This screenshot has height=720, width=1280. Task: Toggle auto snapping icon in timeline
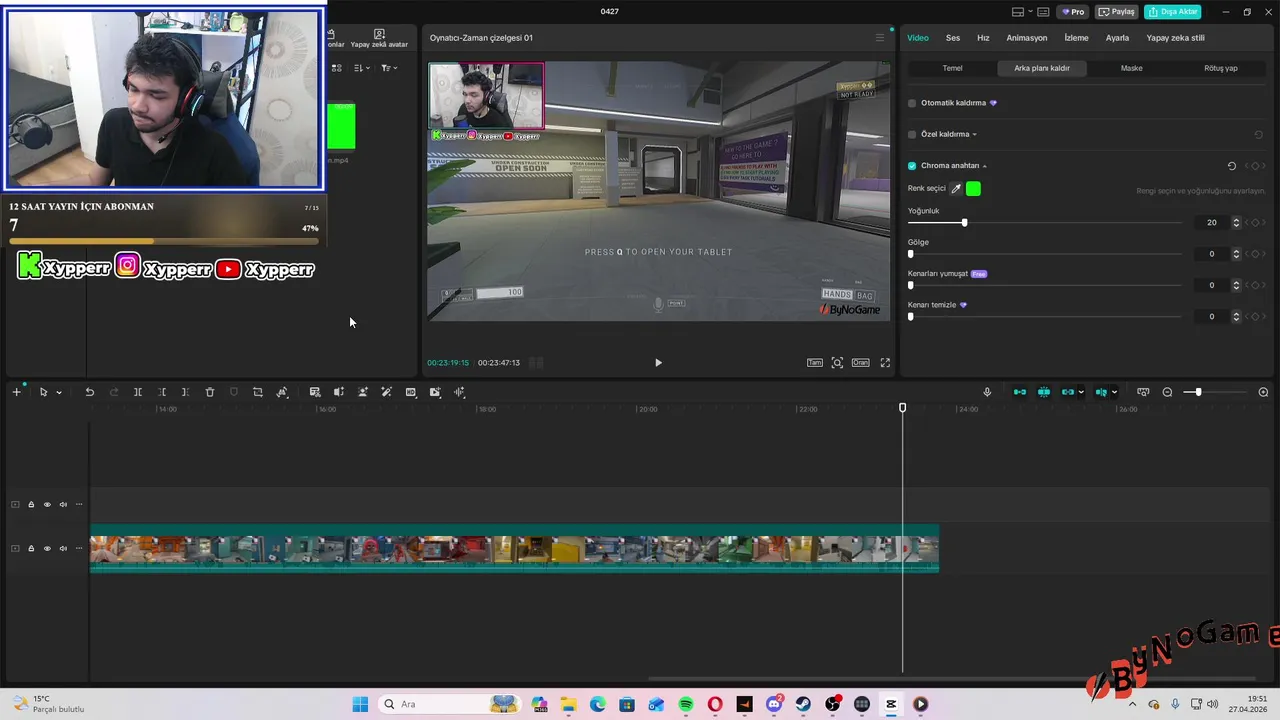tap(1044, 392)
